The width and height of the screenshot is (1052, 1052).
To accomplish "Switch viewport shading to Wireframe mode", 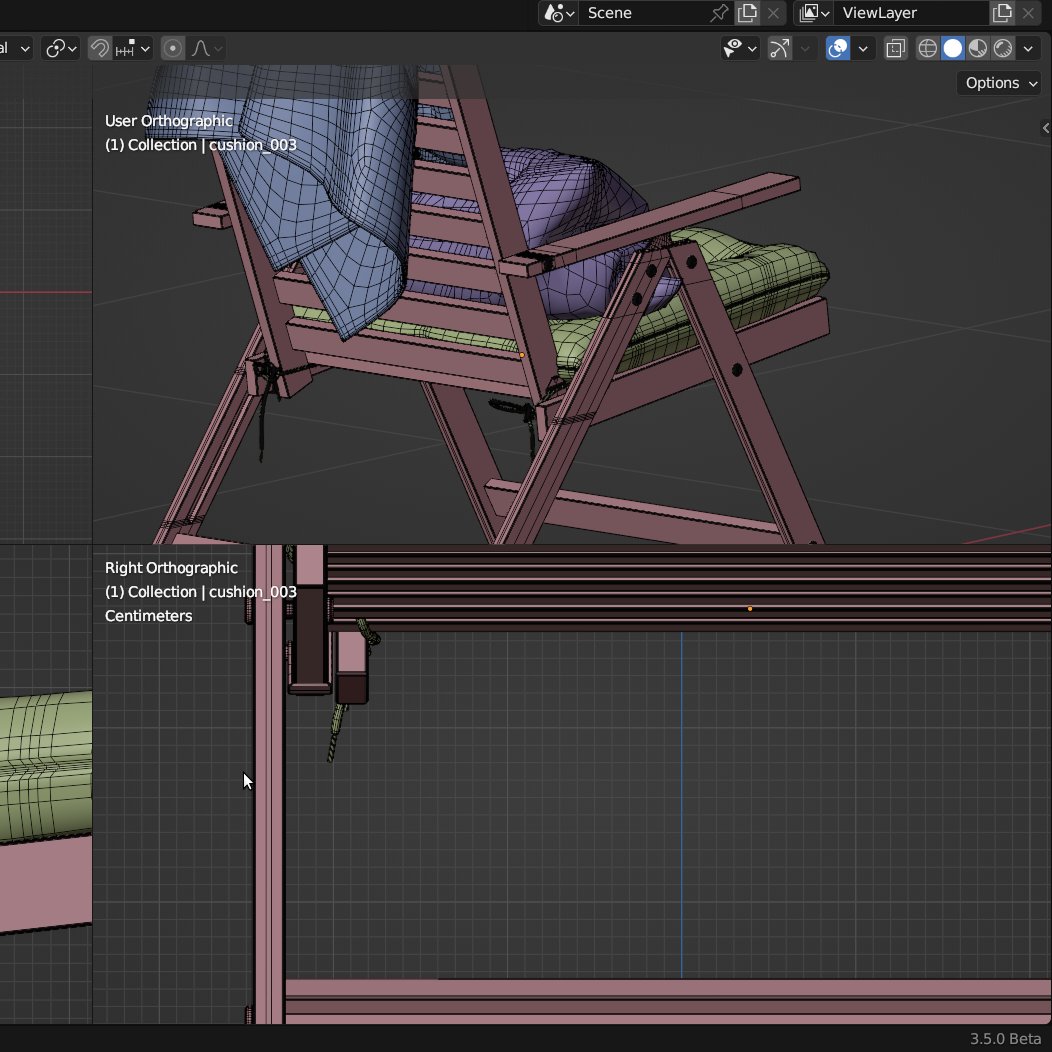I will click(927, 47).
